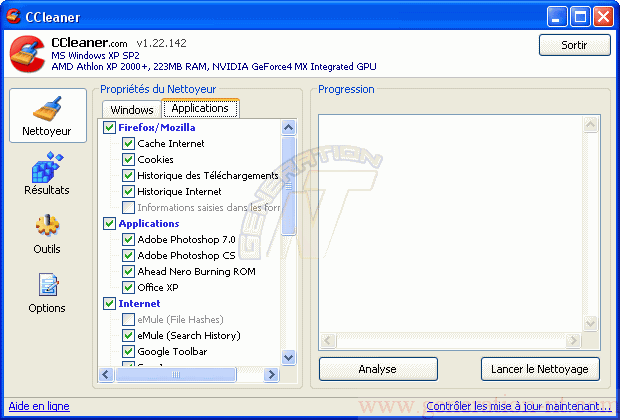620x420 pixels.
Task: Click the v1.22.142 version text
Action: tap(161, 43)
